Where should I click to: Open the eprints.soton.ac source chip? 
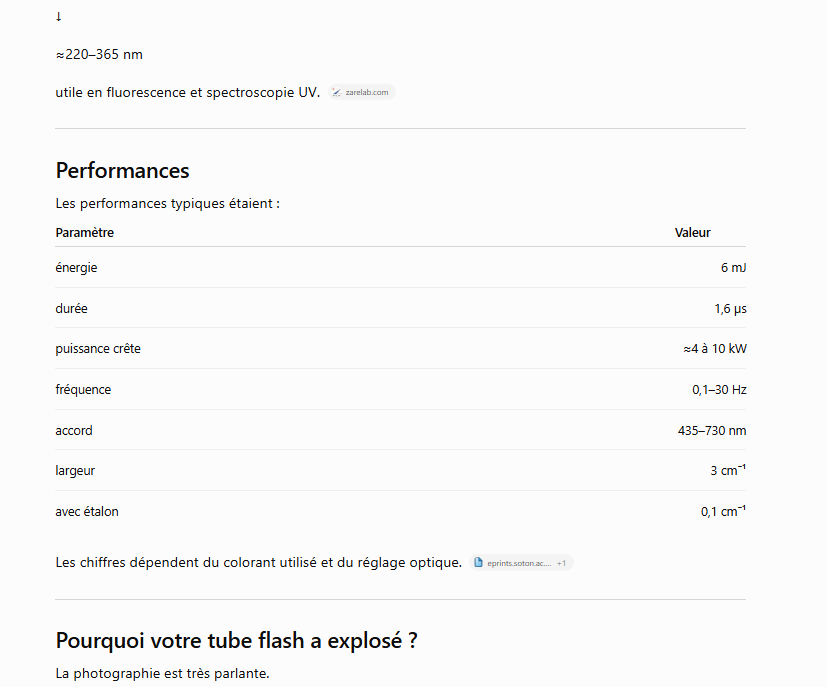[521, 563]
